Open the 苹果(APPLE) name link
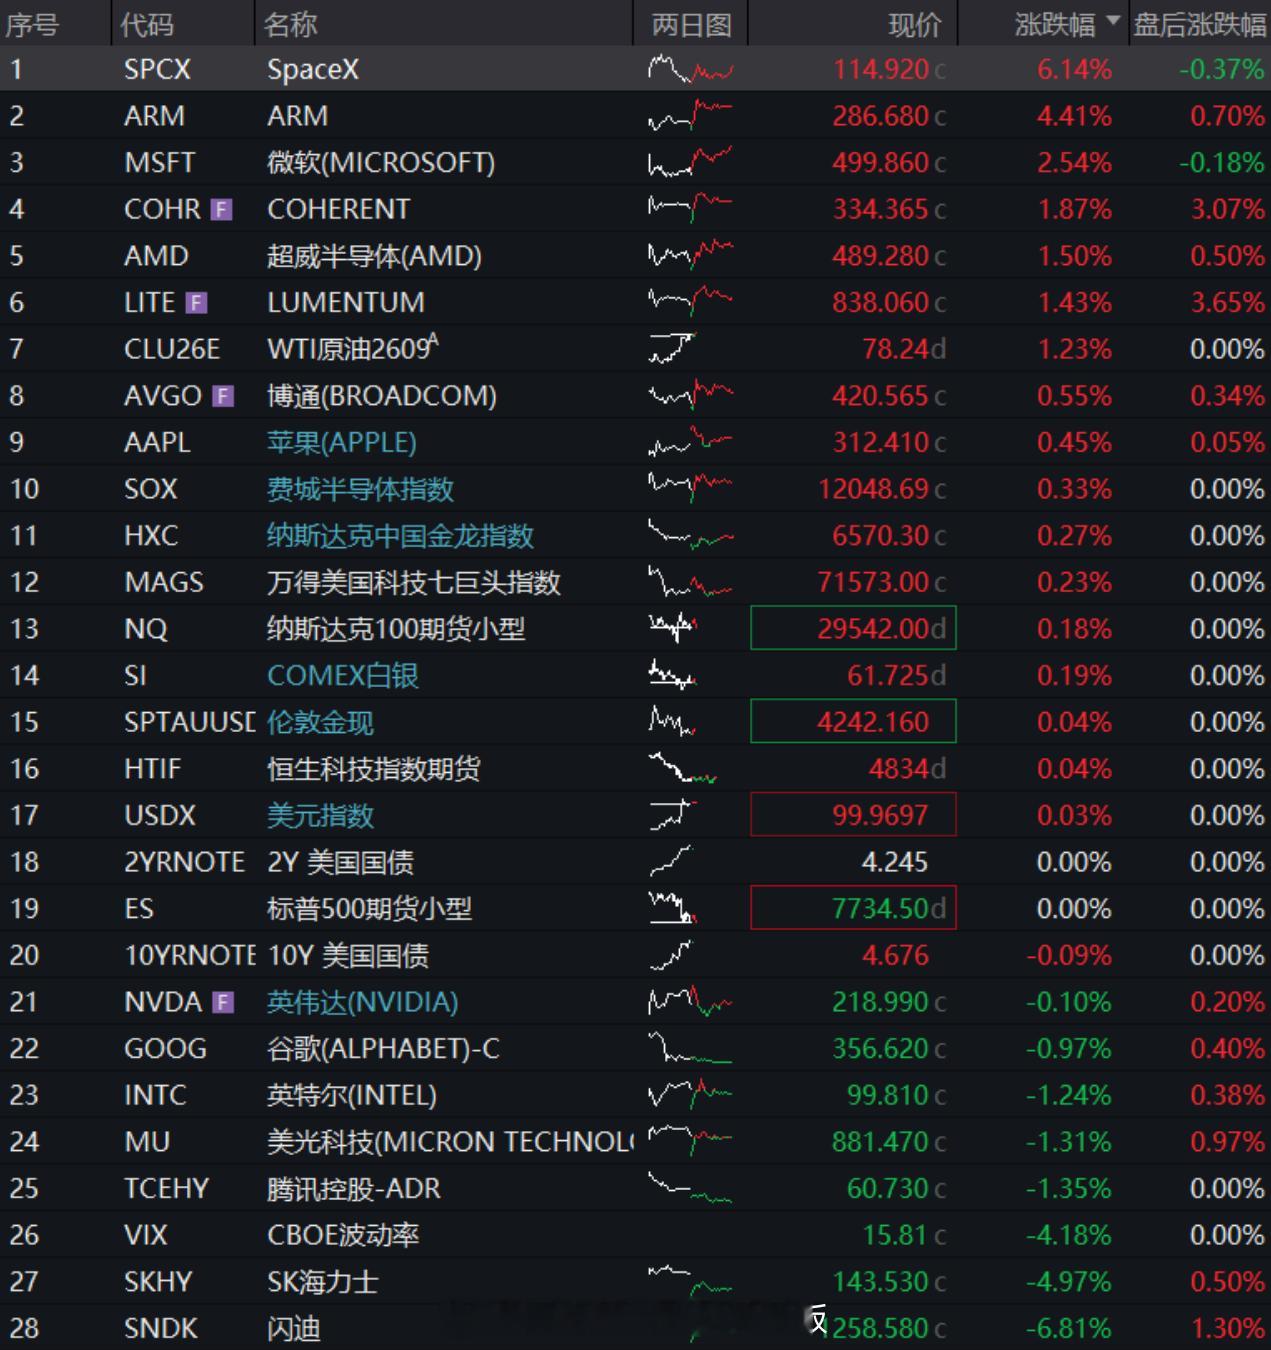Image resolution: width=1271 pixels, height=1350 pixels. (341, 442)
